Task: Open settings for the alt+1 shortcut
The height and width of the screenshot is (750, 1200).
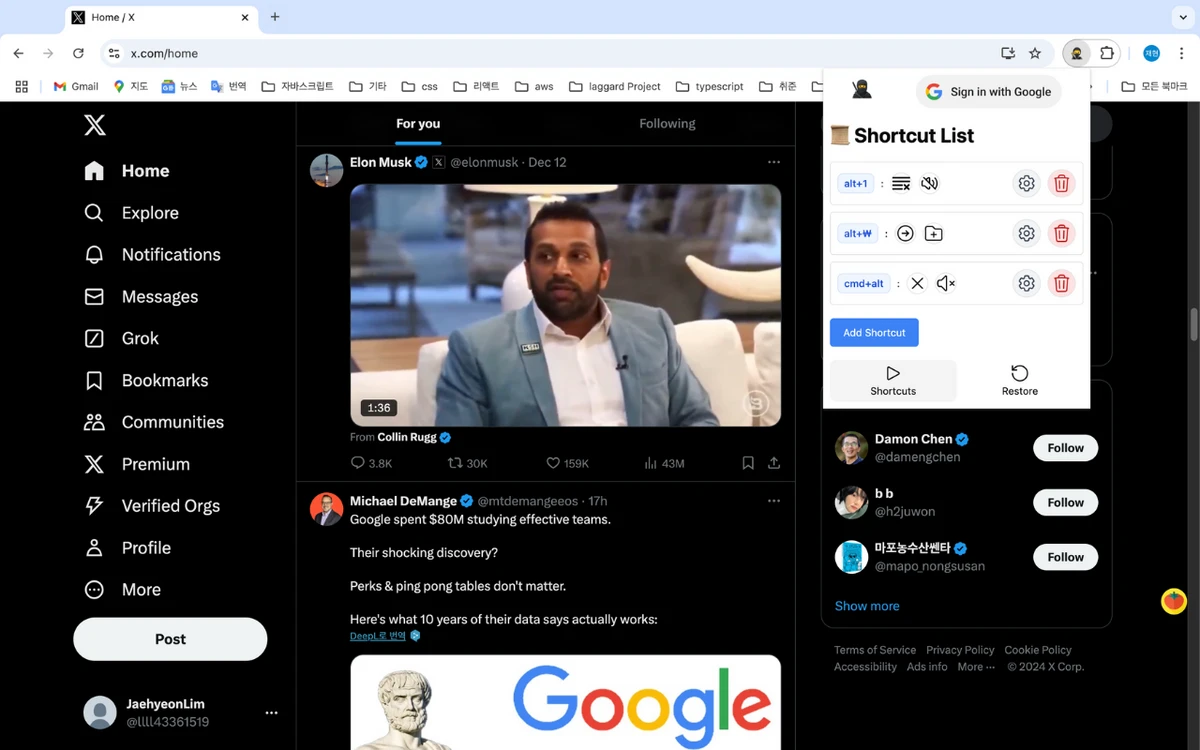Action: click(1026, 183)
